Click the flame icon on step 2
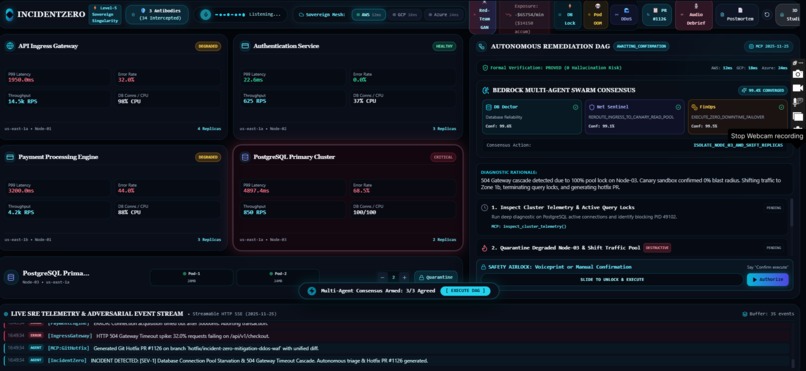Screen dimensions: 806x371 click(484, 248)
